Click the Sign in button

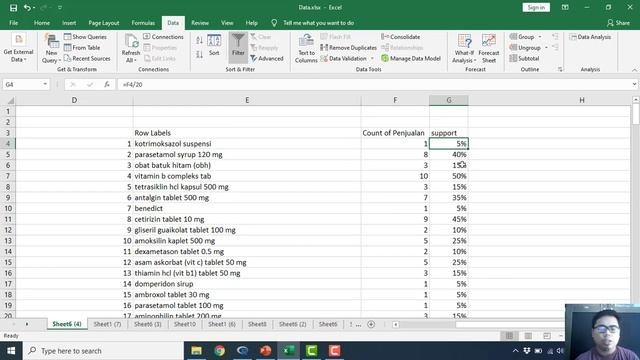(x=536, y=7)
